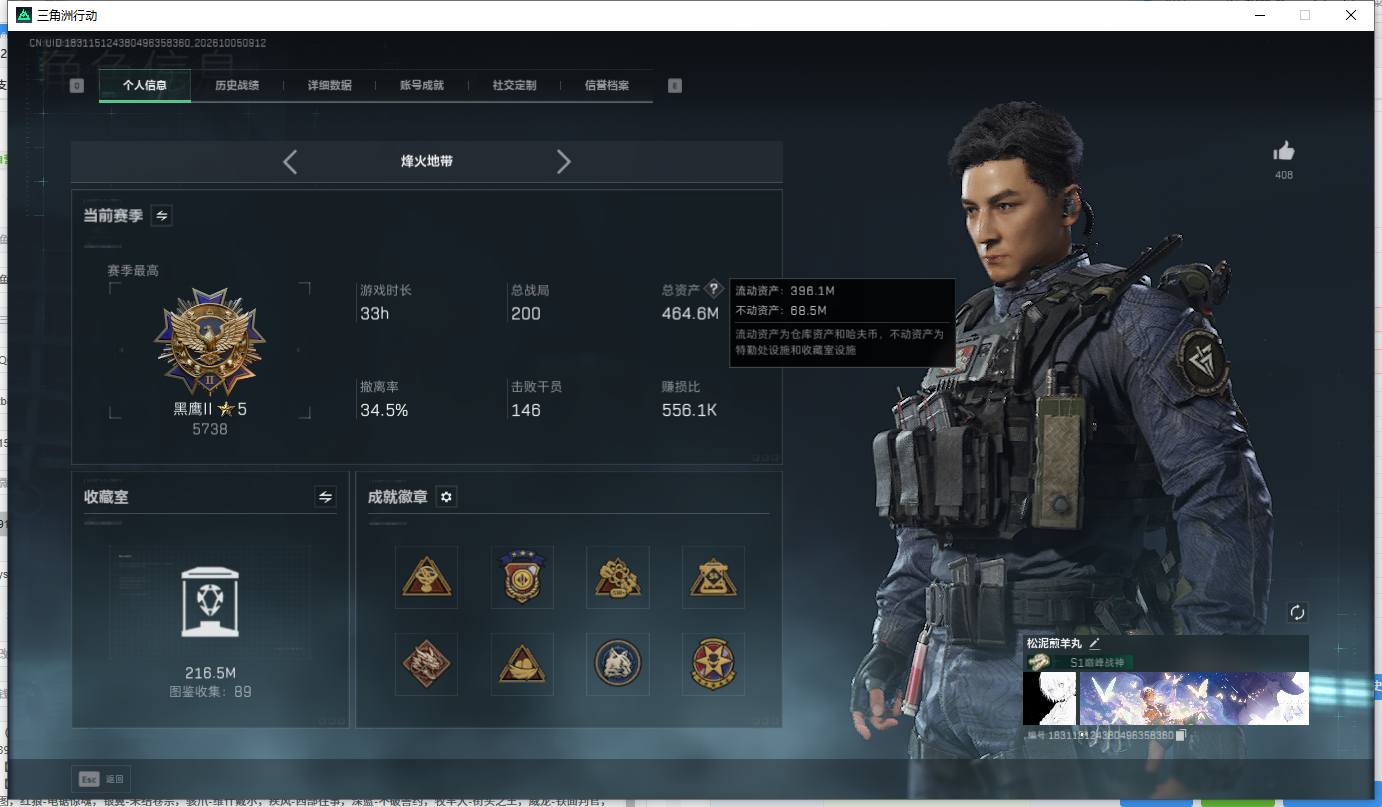Select the red star round badge
This screenshot has width=1382, height=807.
point(714,664)
